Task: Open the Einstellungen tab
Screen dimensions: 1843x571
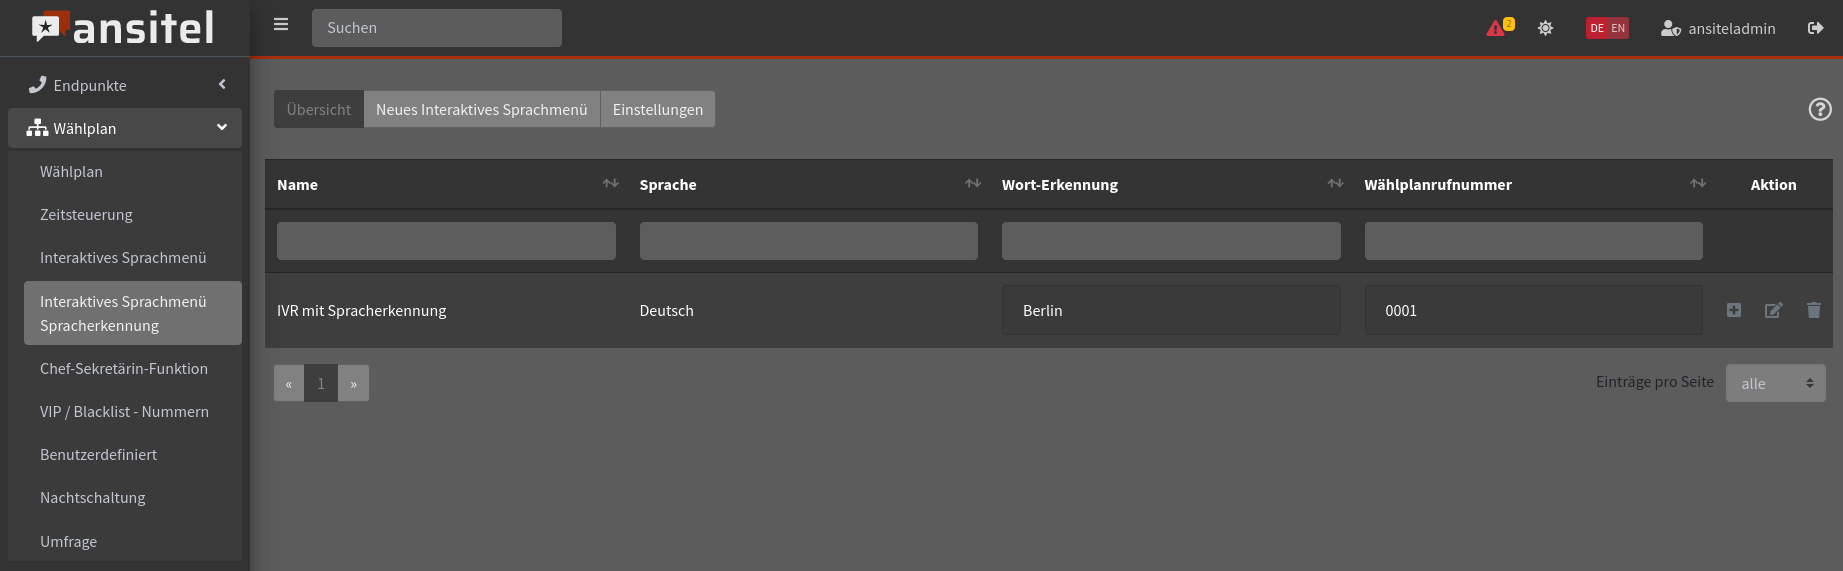Action: point(657,109)
